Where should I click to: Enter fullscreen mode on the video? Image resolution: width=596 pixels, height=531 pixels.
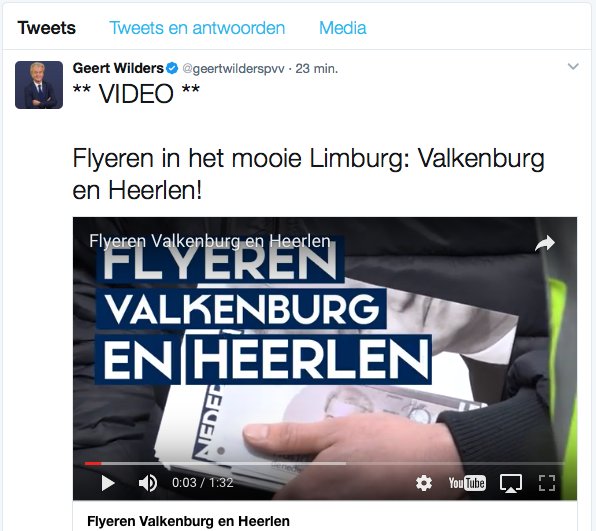pyautogui.click(x=547, y=483)
